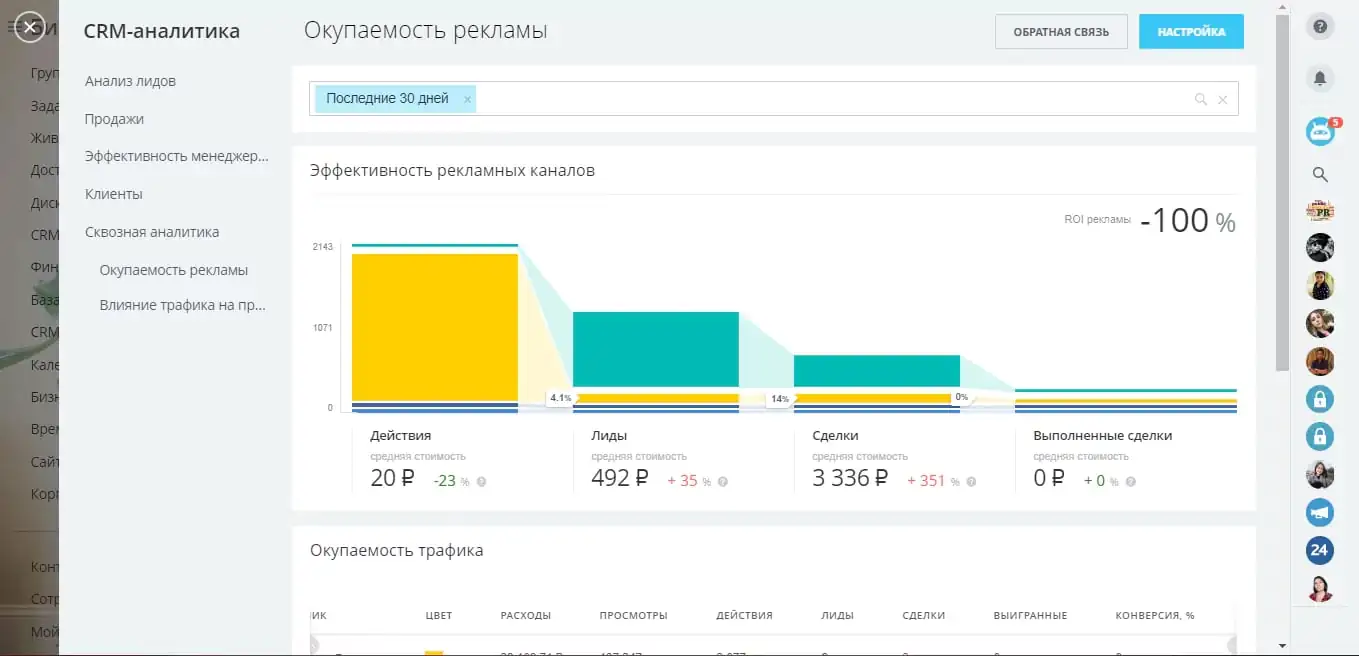
Task: Click the megaphone announcements icon
Action: tap(1320, 512)
